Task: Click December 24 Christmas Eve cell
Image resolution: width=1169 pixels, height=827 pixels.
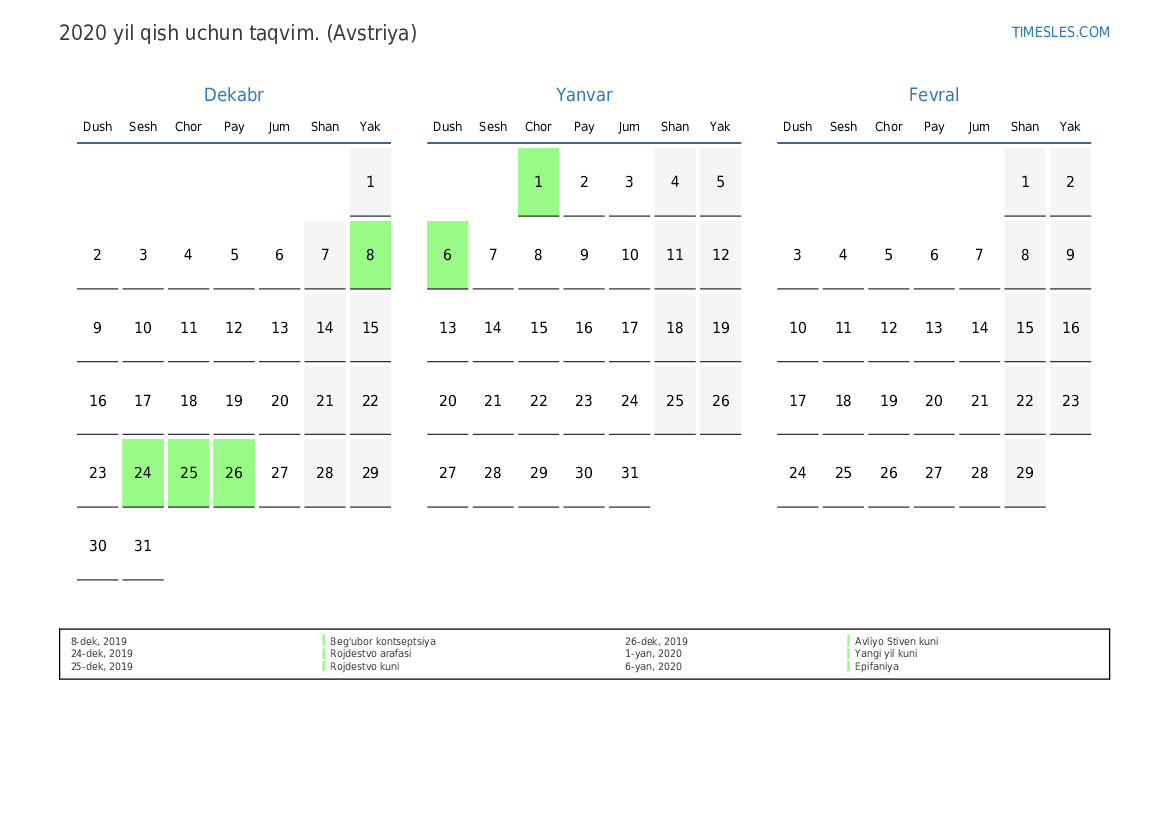Action: tap(143, 473)
